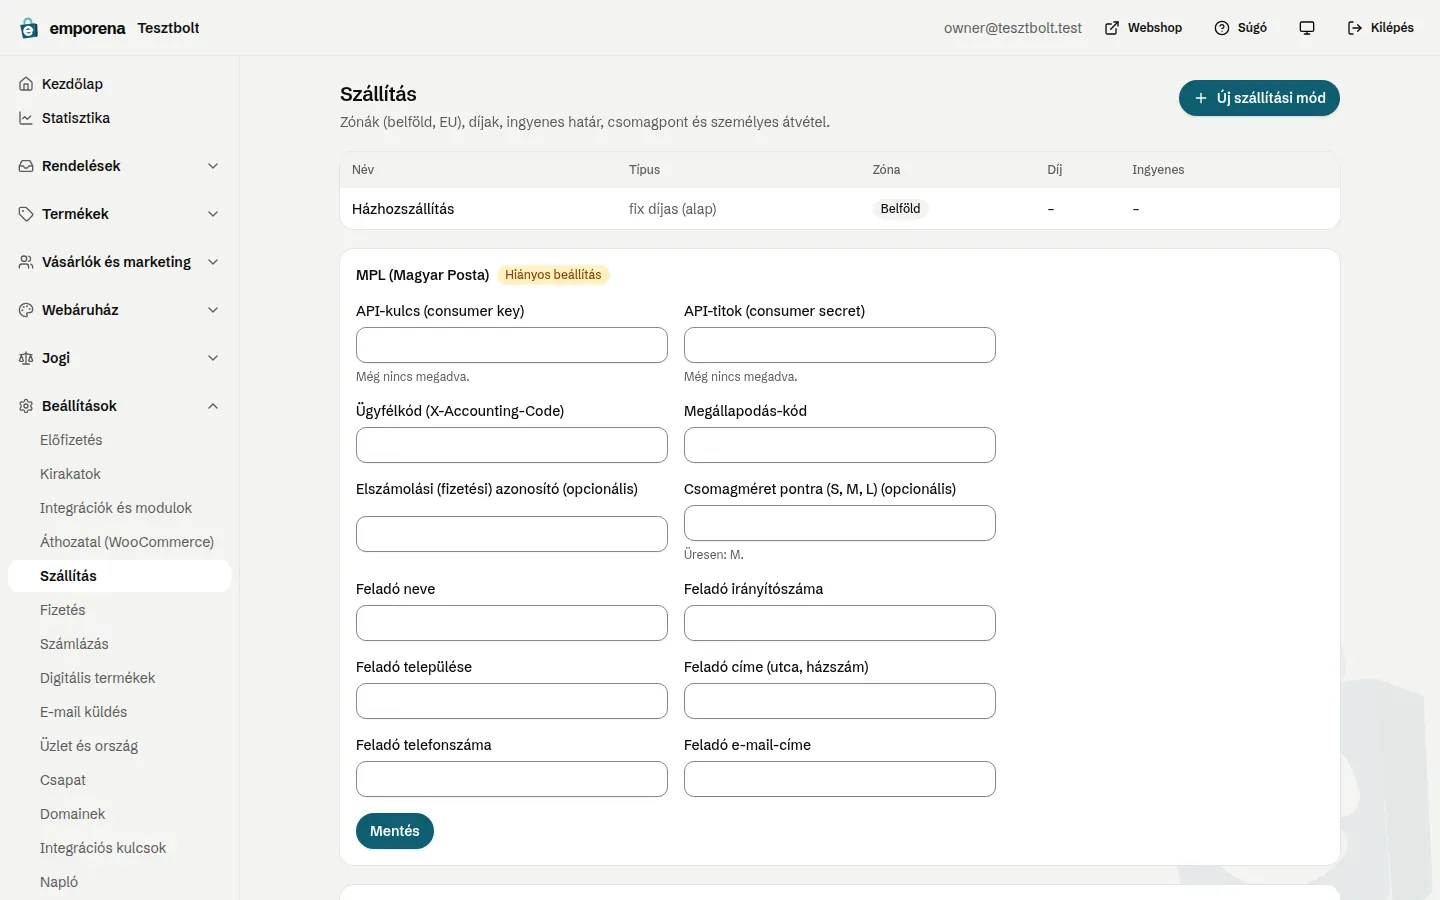Add a new shipping method (Új szállítási mód)
The image size is (1440, 900).
[x=1259, y=98]
